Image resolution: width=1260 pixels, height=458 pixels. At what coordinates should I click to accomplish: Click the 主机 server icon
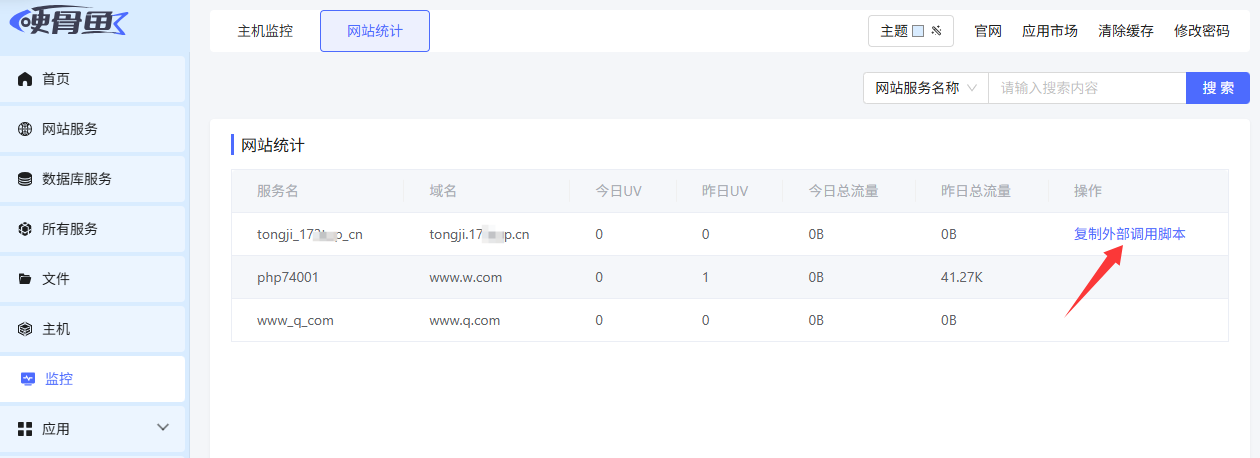tap(25, 329)
